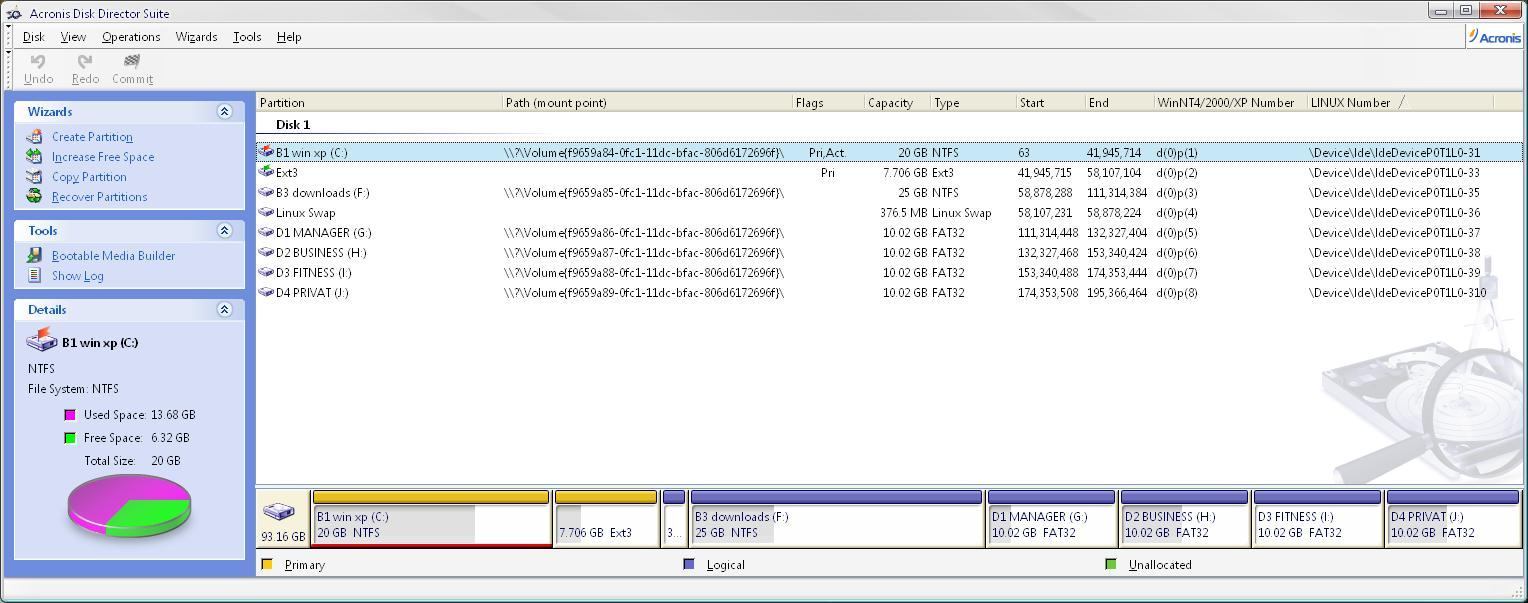Click the green Free Space swatch
This screenshot has width=1528, height=603.
[70, 437]
